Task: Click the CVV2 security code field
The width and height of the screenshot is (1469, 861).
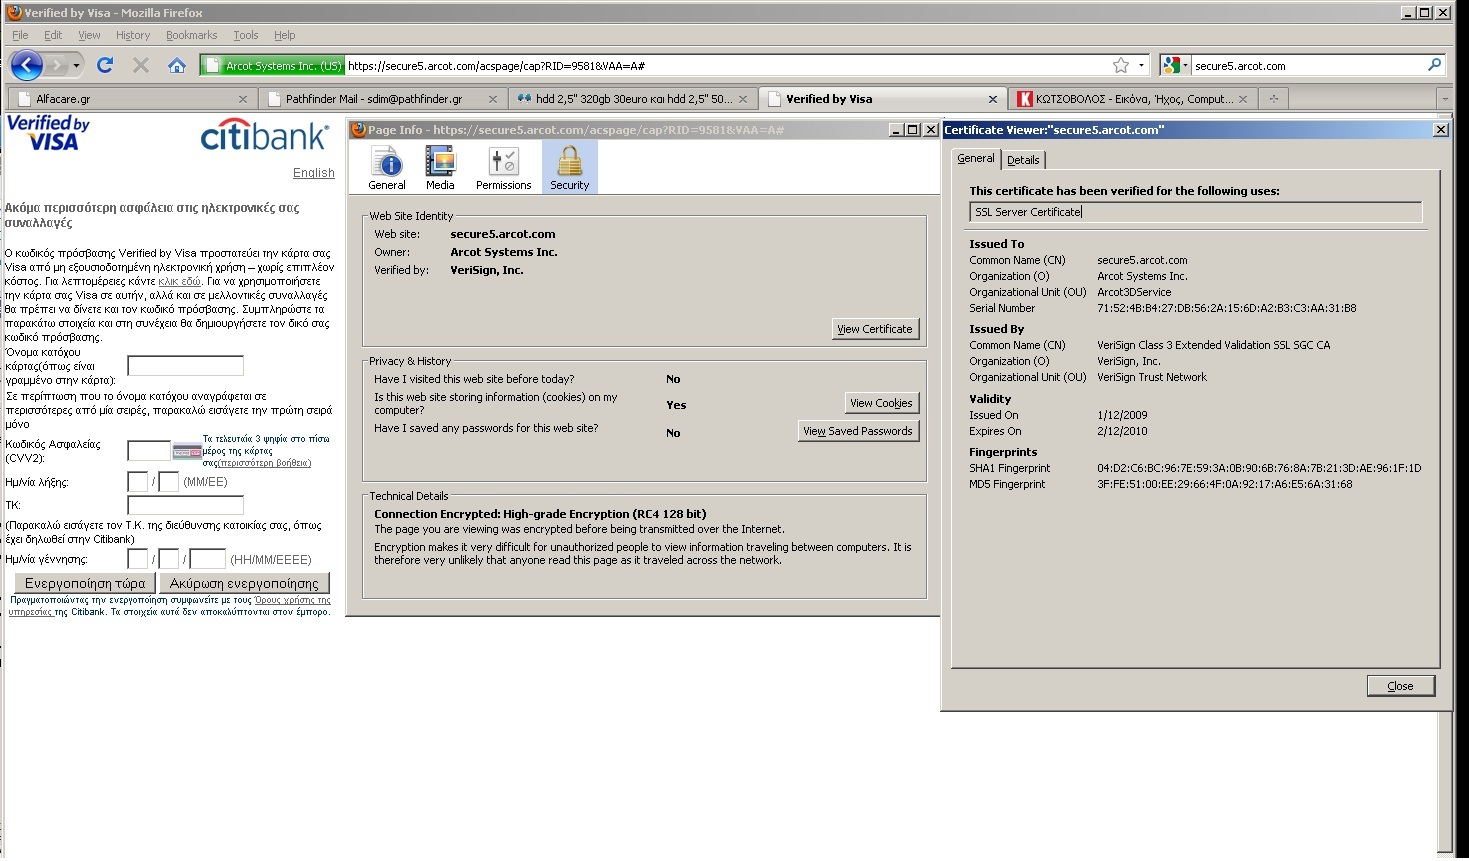Action: click(149, 451)
